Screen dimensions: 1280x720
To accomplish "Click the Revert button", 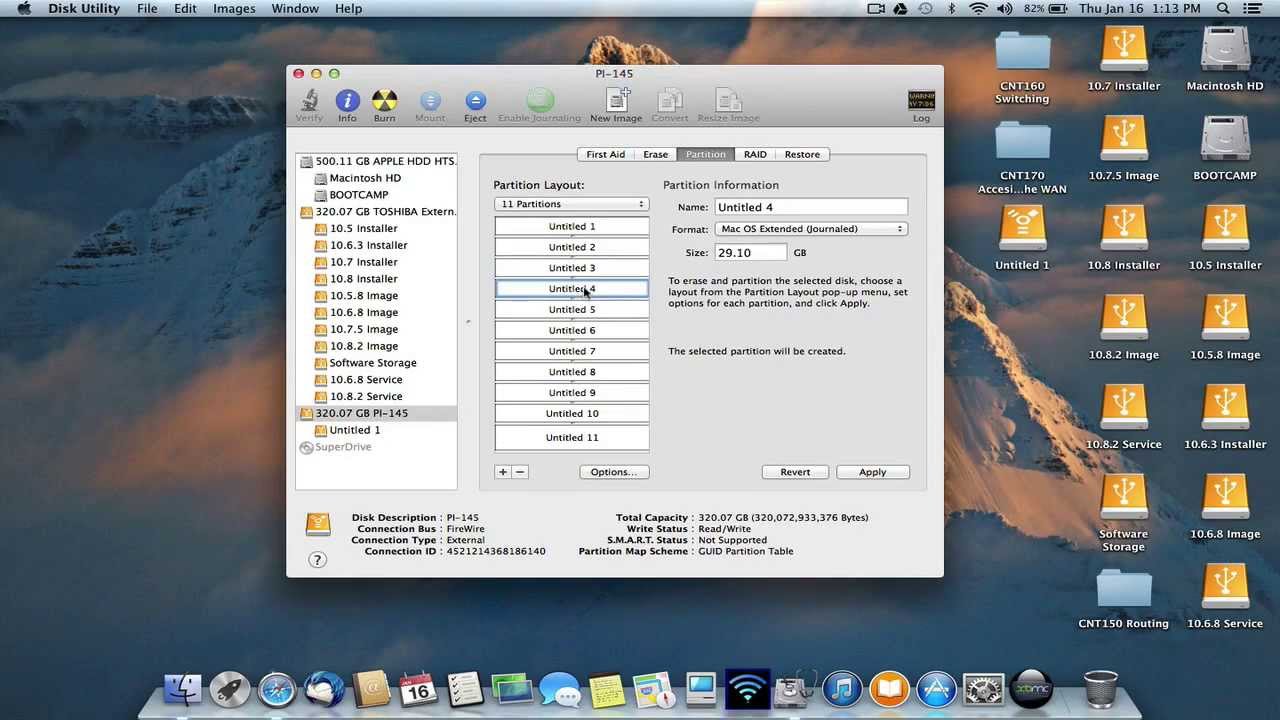I will 795,472.
